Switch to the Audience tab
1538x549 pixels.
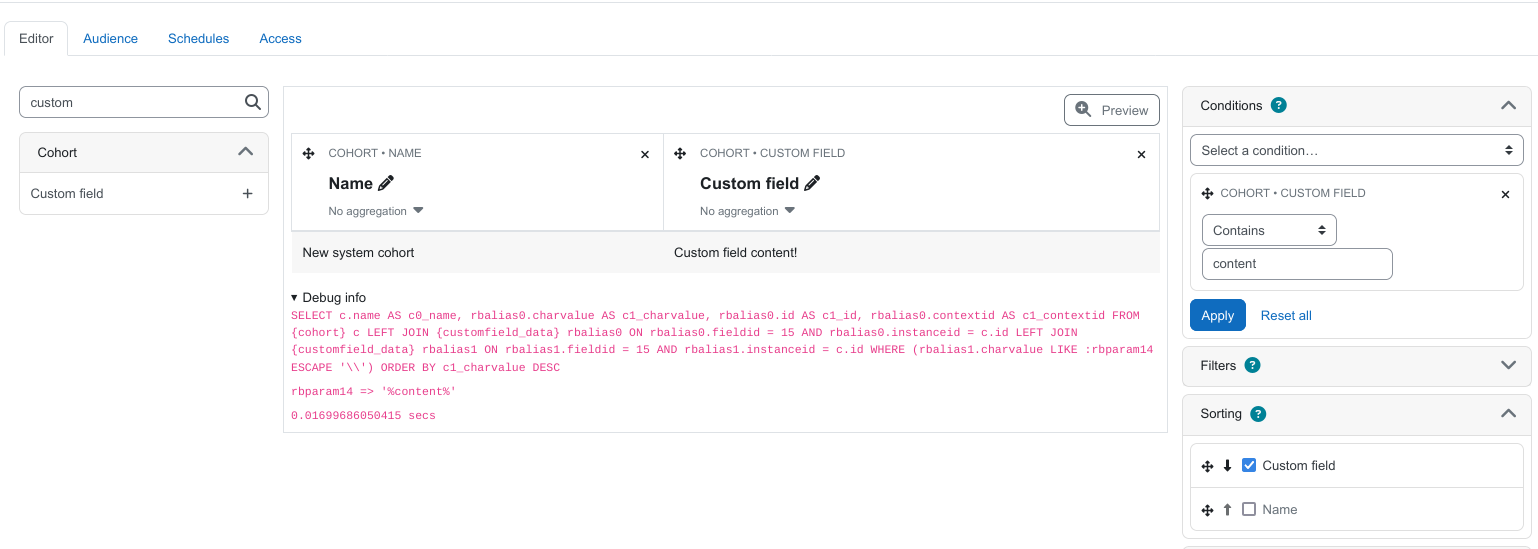click(x=111, y=38)
